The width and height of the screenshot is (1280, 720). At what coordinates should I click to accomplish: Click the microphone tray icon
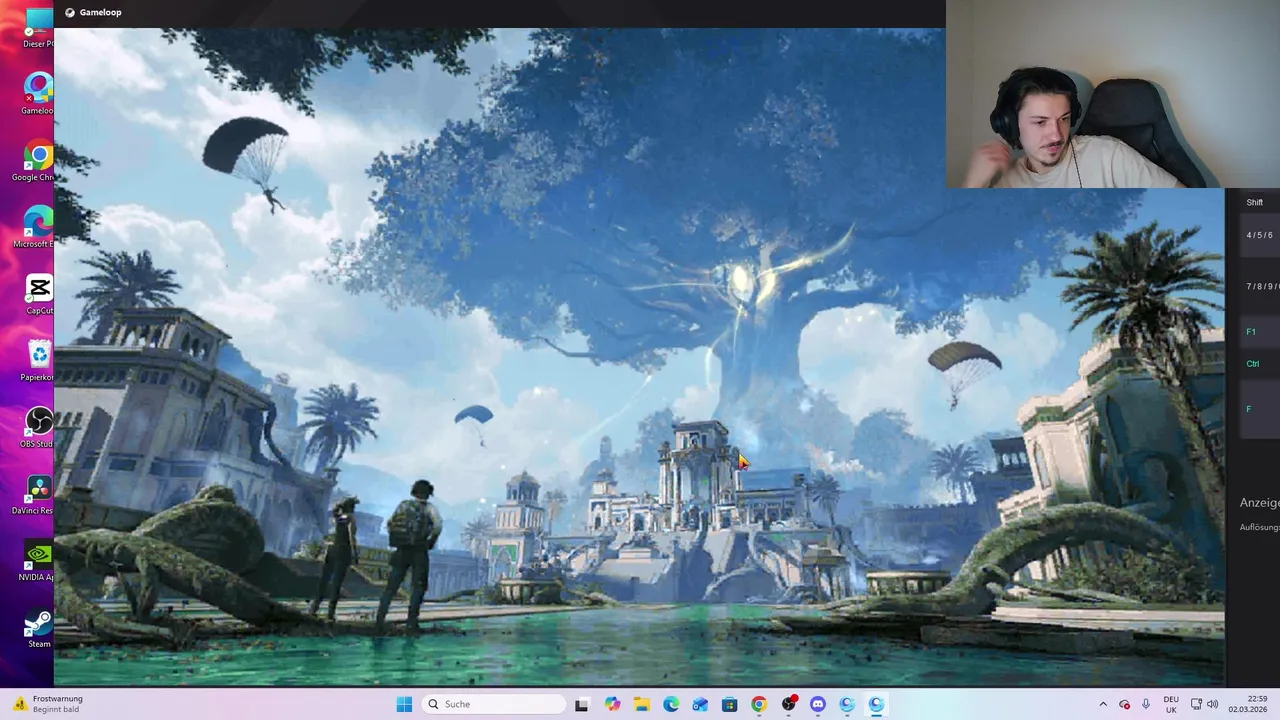point(1146,704)
